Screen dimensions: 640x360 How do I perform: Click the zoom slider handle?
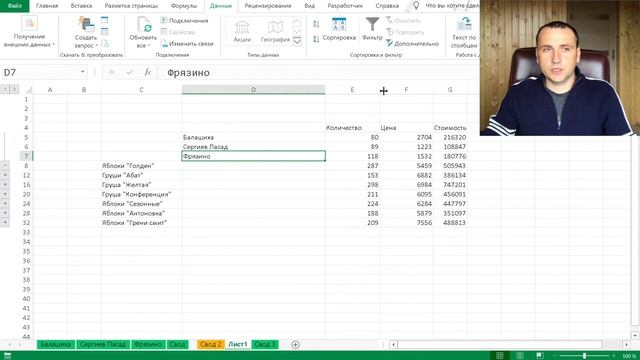tap(584, 356)
